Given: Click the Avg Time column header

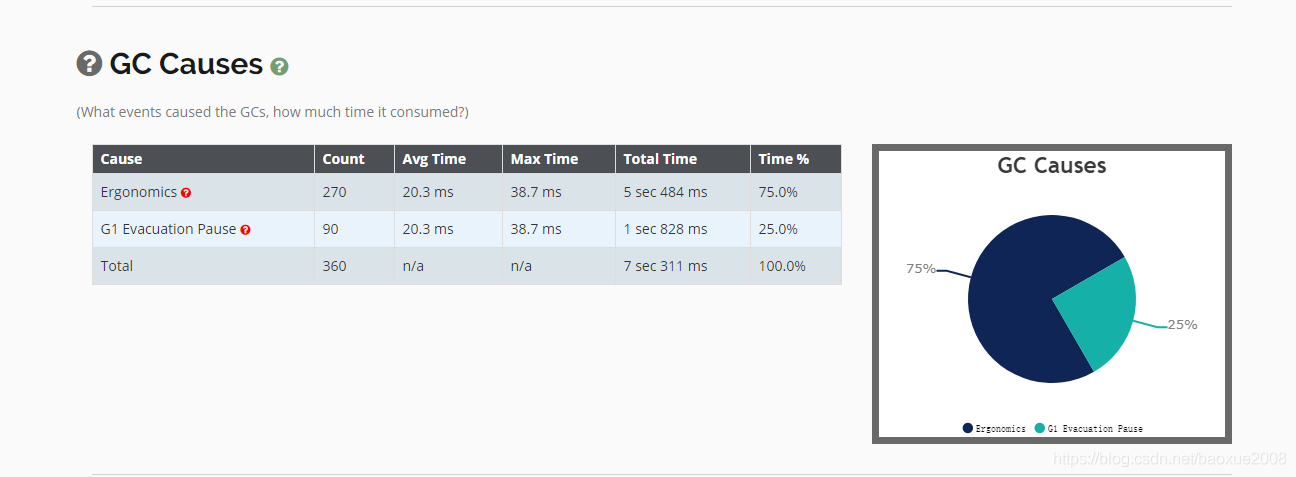Looking at the screenshot, I should click(x=434, y=159).
